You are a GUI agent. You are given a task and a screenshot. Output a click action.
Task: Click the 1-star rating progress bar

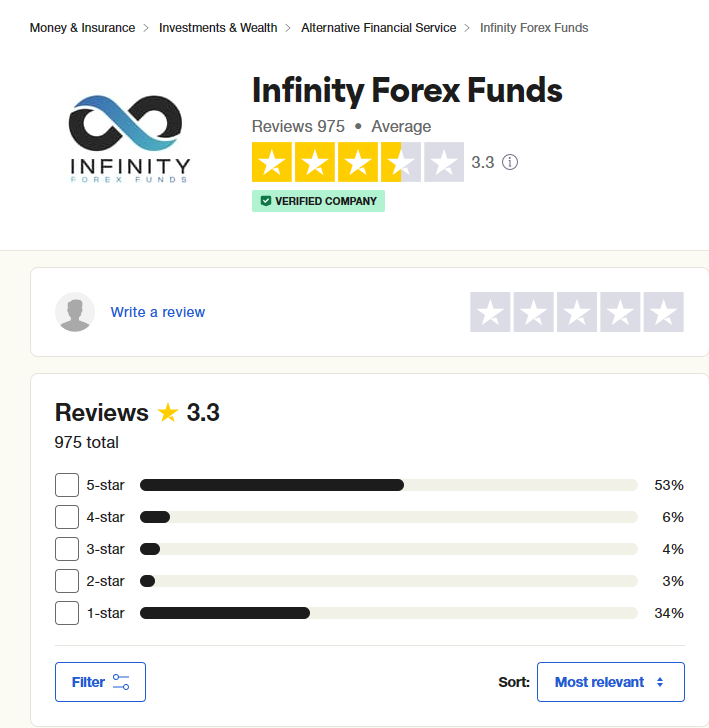click(389, 613)
